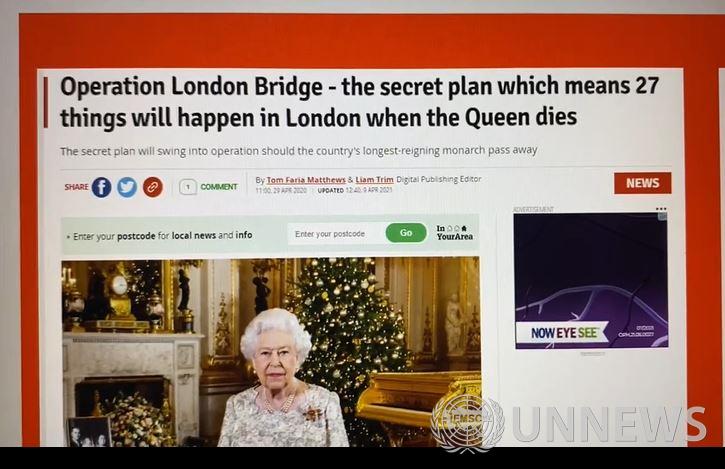Click the purple advertisement image
The height and width of the screenshot is (469, 725).
point(590,281)
